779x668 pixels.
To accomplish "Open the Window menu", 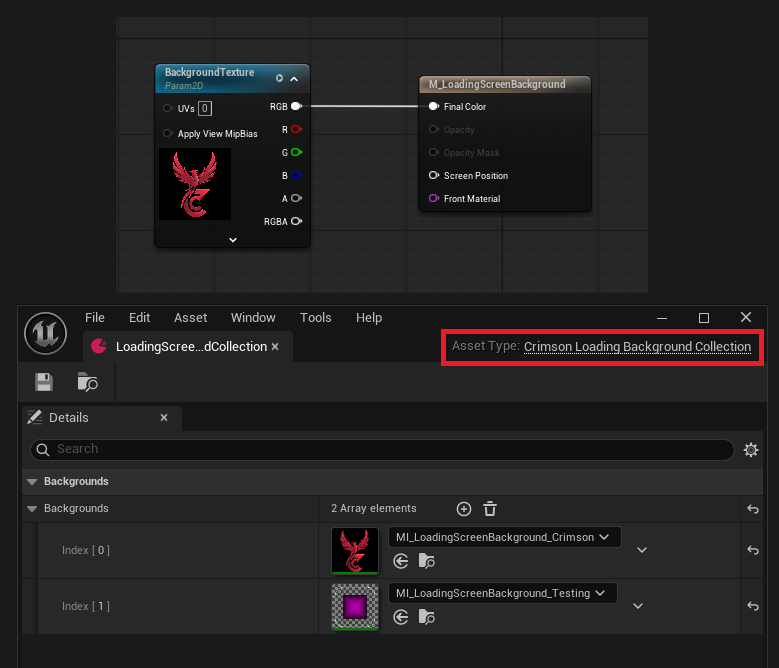I will [253, 318].
